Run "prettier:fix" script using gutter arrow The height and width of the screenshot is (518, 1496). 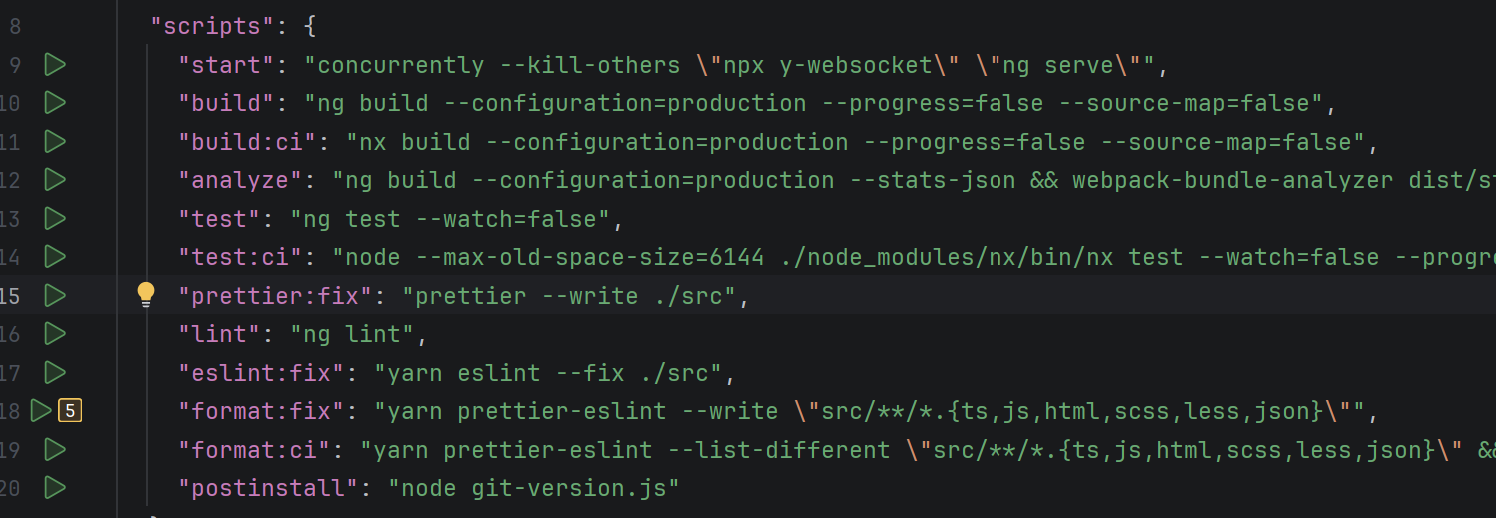click(x=55, y=295)
